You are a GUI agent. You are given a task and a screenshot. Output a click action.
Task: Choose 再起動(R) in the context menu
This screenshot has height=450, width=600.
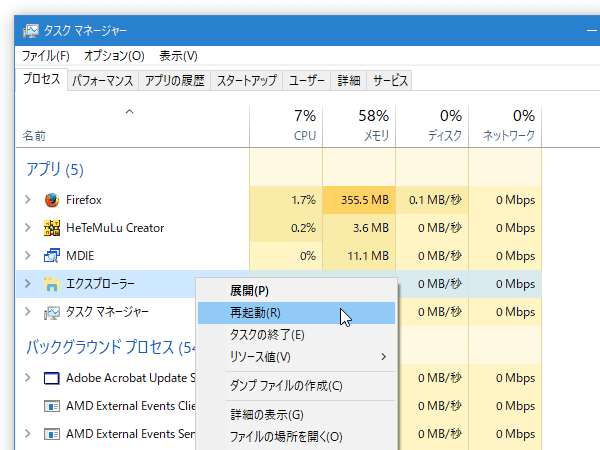pyautogui.click(x=297, y=313)
